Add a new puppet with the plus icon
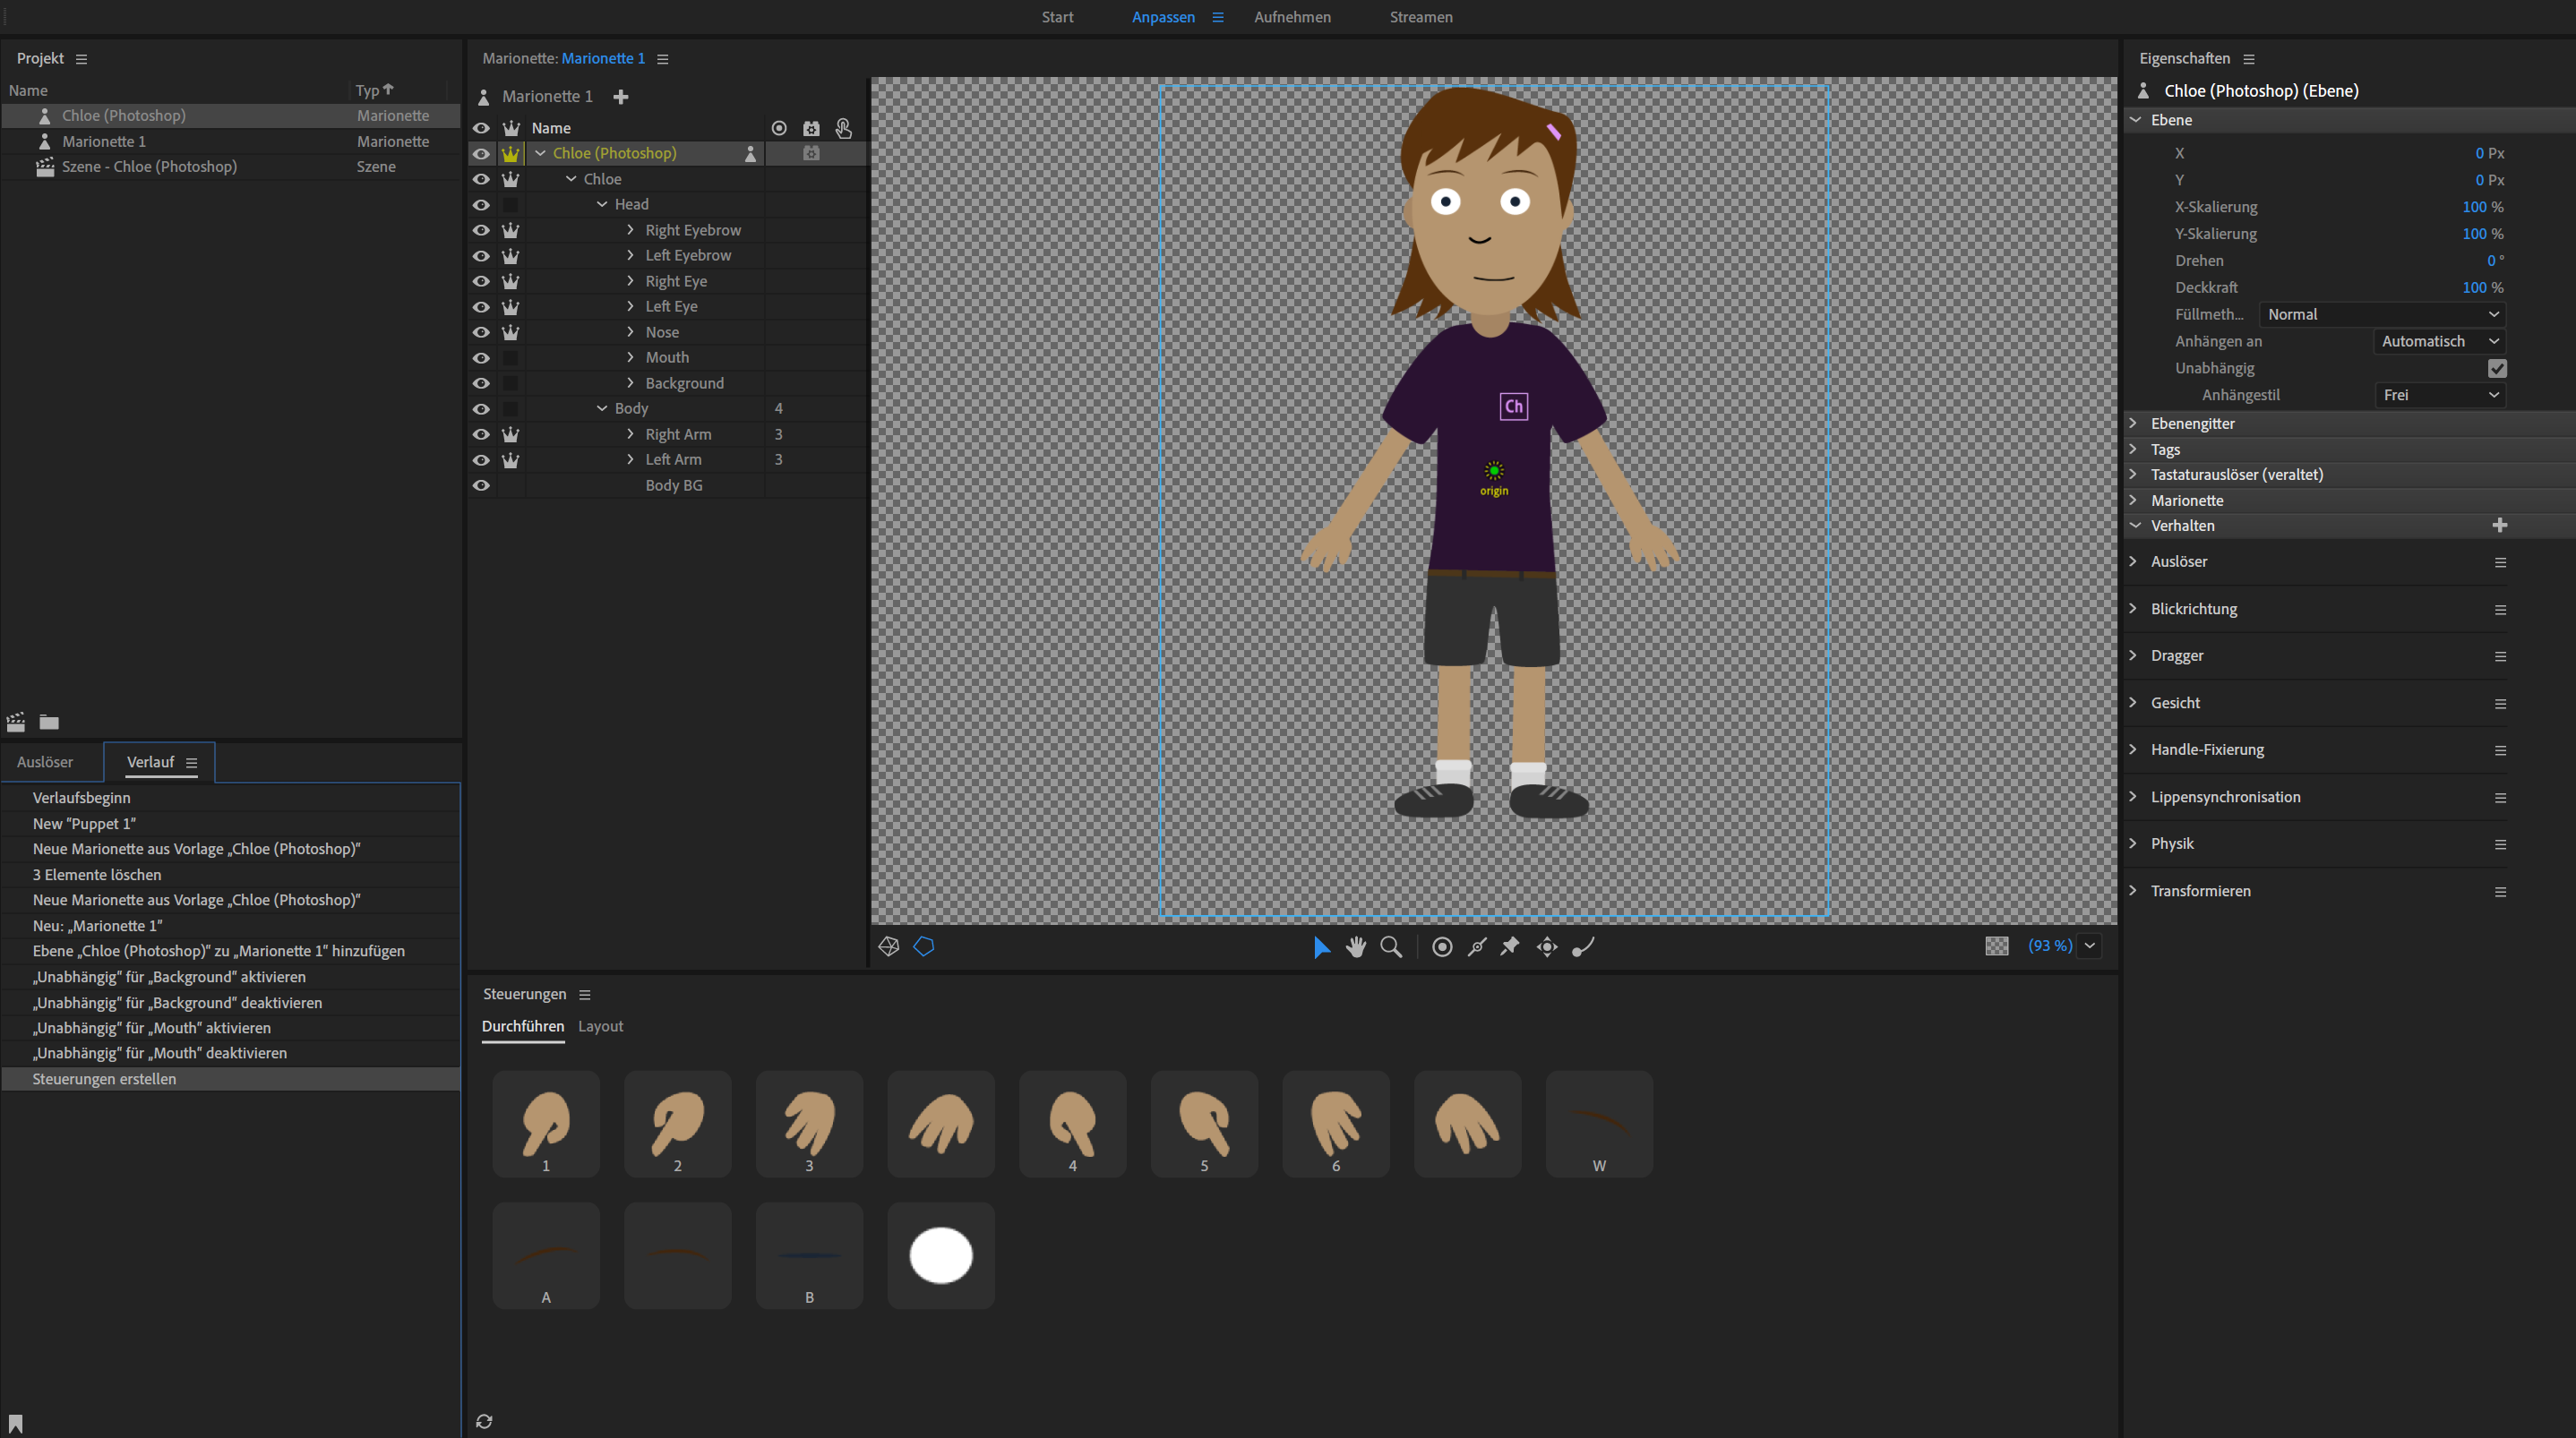The height and width of the screenshot is (1438, 2576). click(x=621, y=97)
